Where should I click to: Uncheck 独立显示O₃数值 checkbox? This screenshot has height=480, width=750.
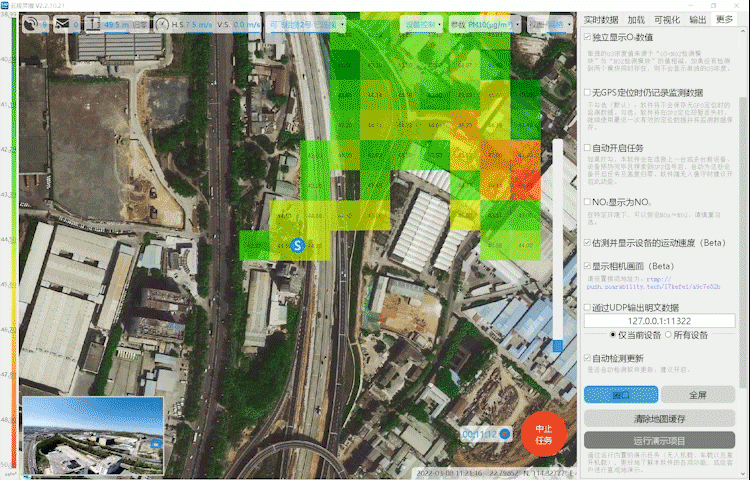click(588, 37)
